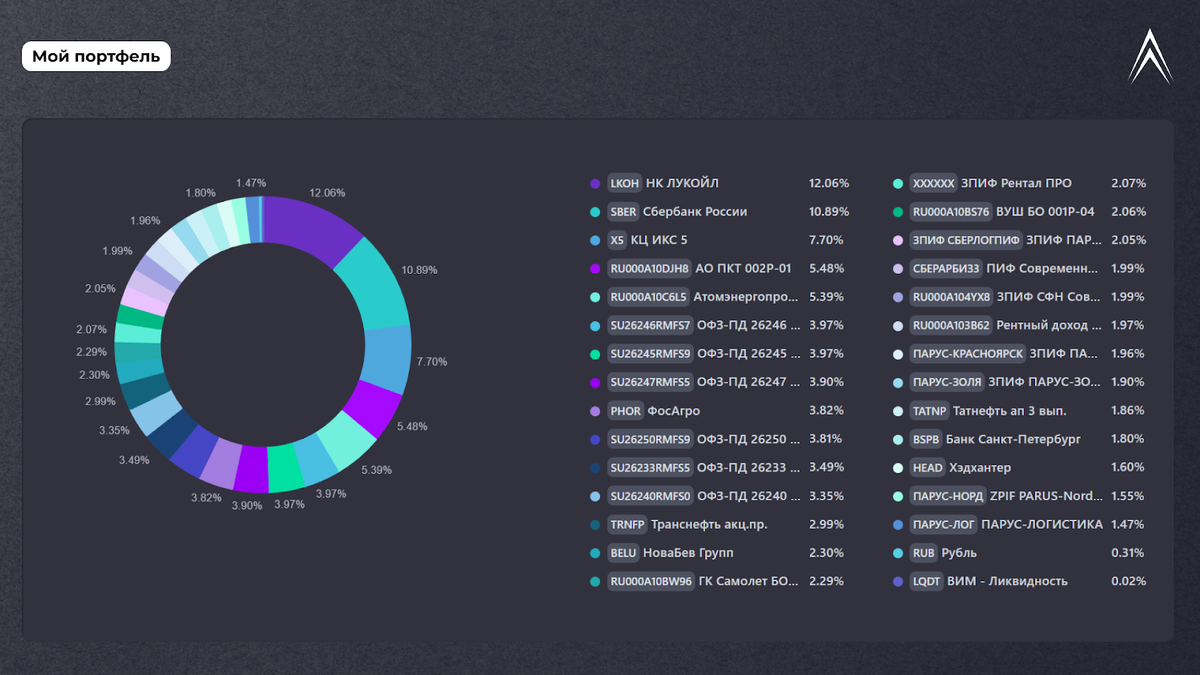Click the PHOR ticker badge
The width and height of the screenshot is (1200, 675).
[x=625, y=411]
